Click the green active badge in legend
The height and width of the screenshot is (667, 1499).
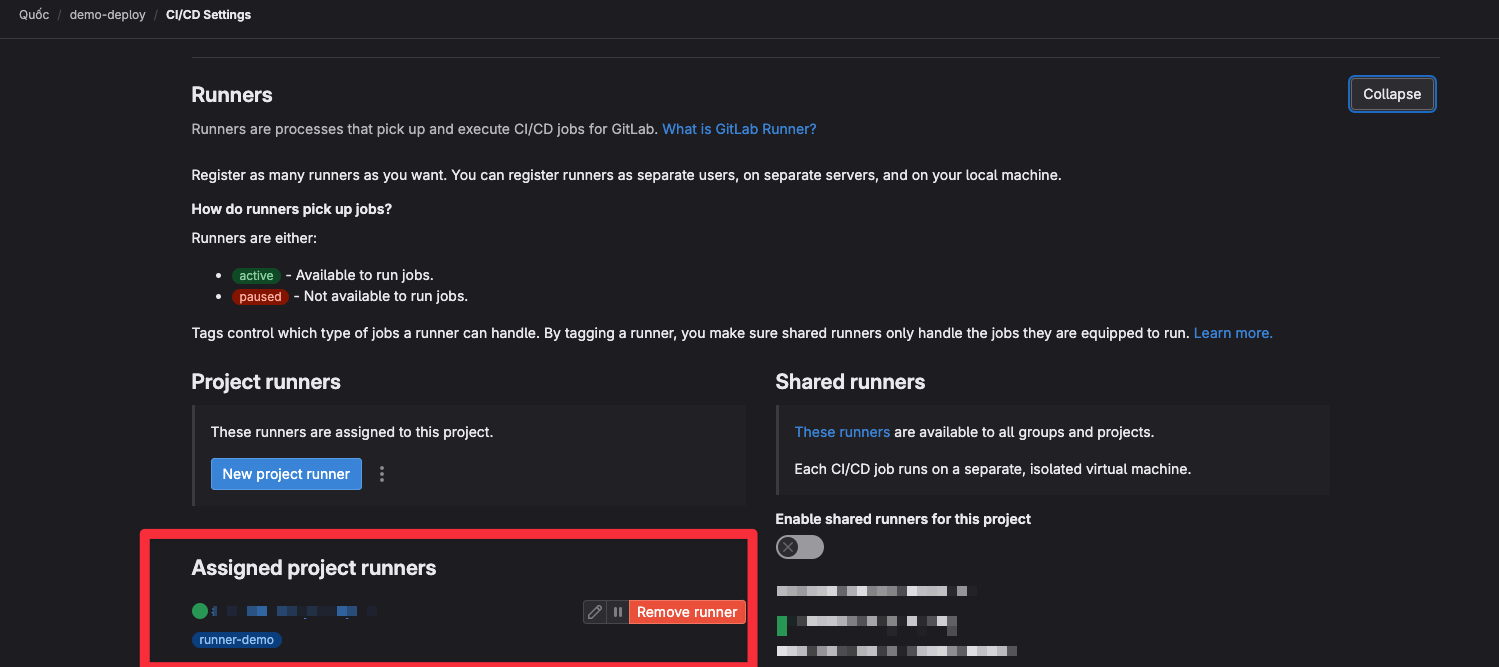coord(256,275)
